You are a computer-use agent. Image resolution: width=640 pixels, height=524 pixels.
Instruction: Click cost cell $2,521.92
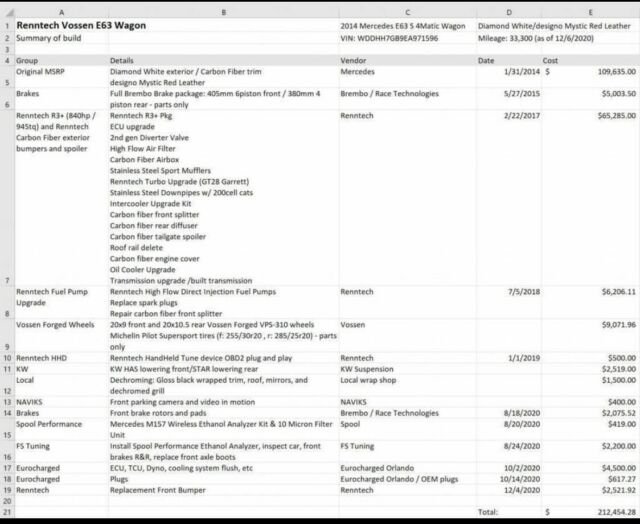591,490
